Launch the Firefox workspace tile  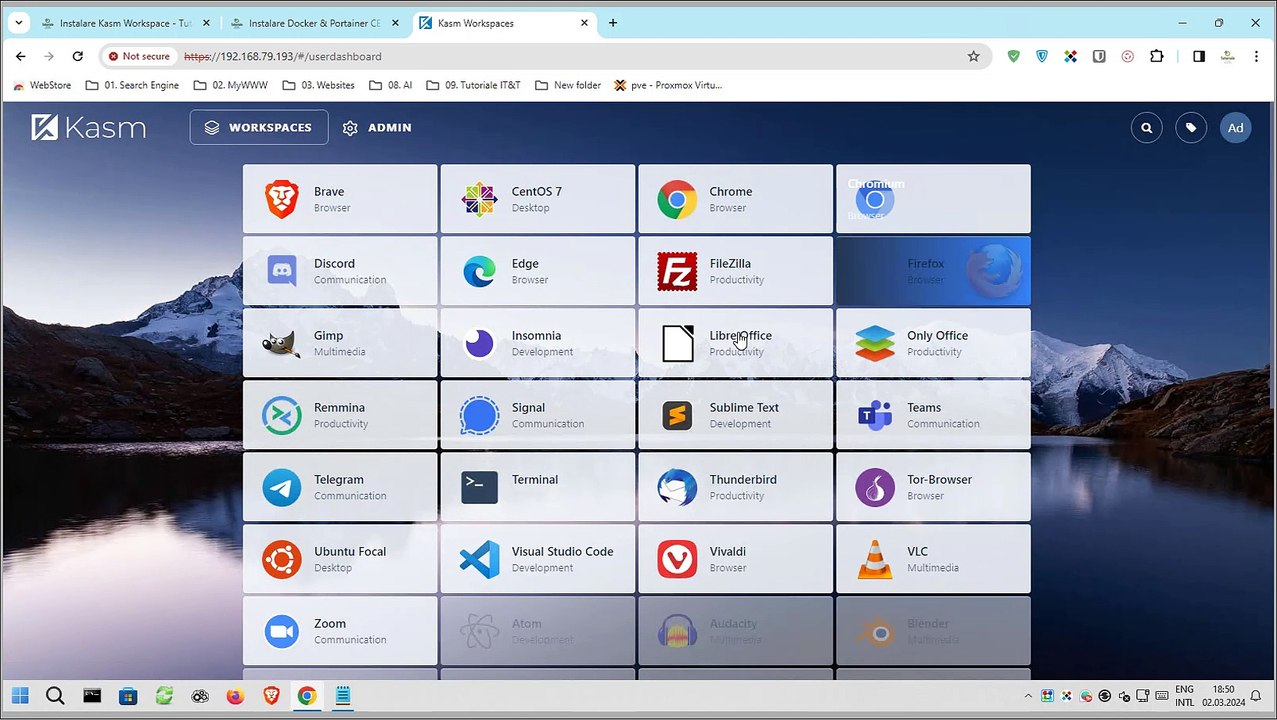pyautogui.click(x=933, y=271)
